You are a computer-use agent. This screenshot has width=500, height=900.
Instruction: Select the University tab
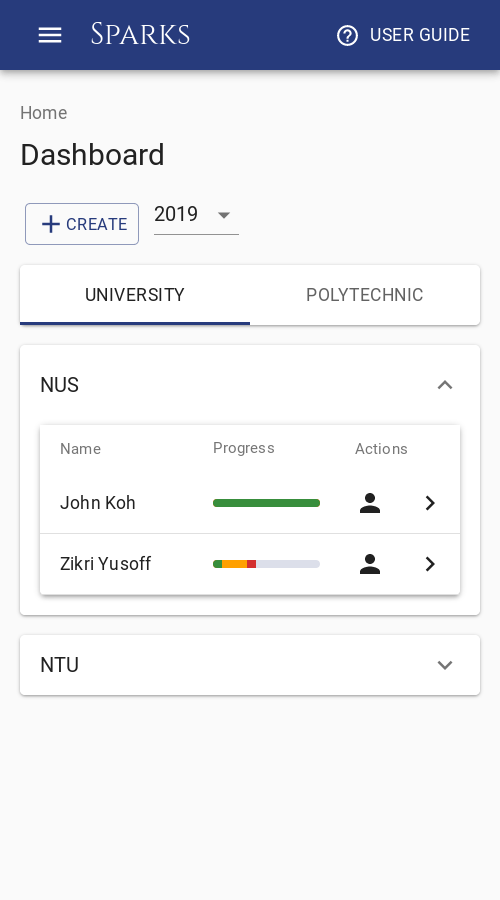(135, 295)
